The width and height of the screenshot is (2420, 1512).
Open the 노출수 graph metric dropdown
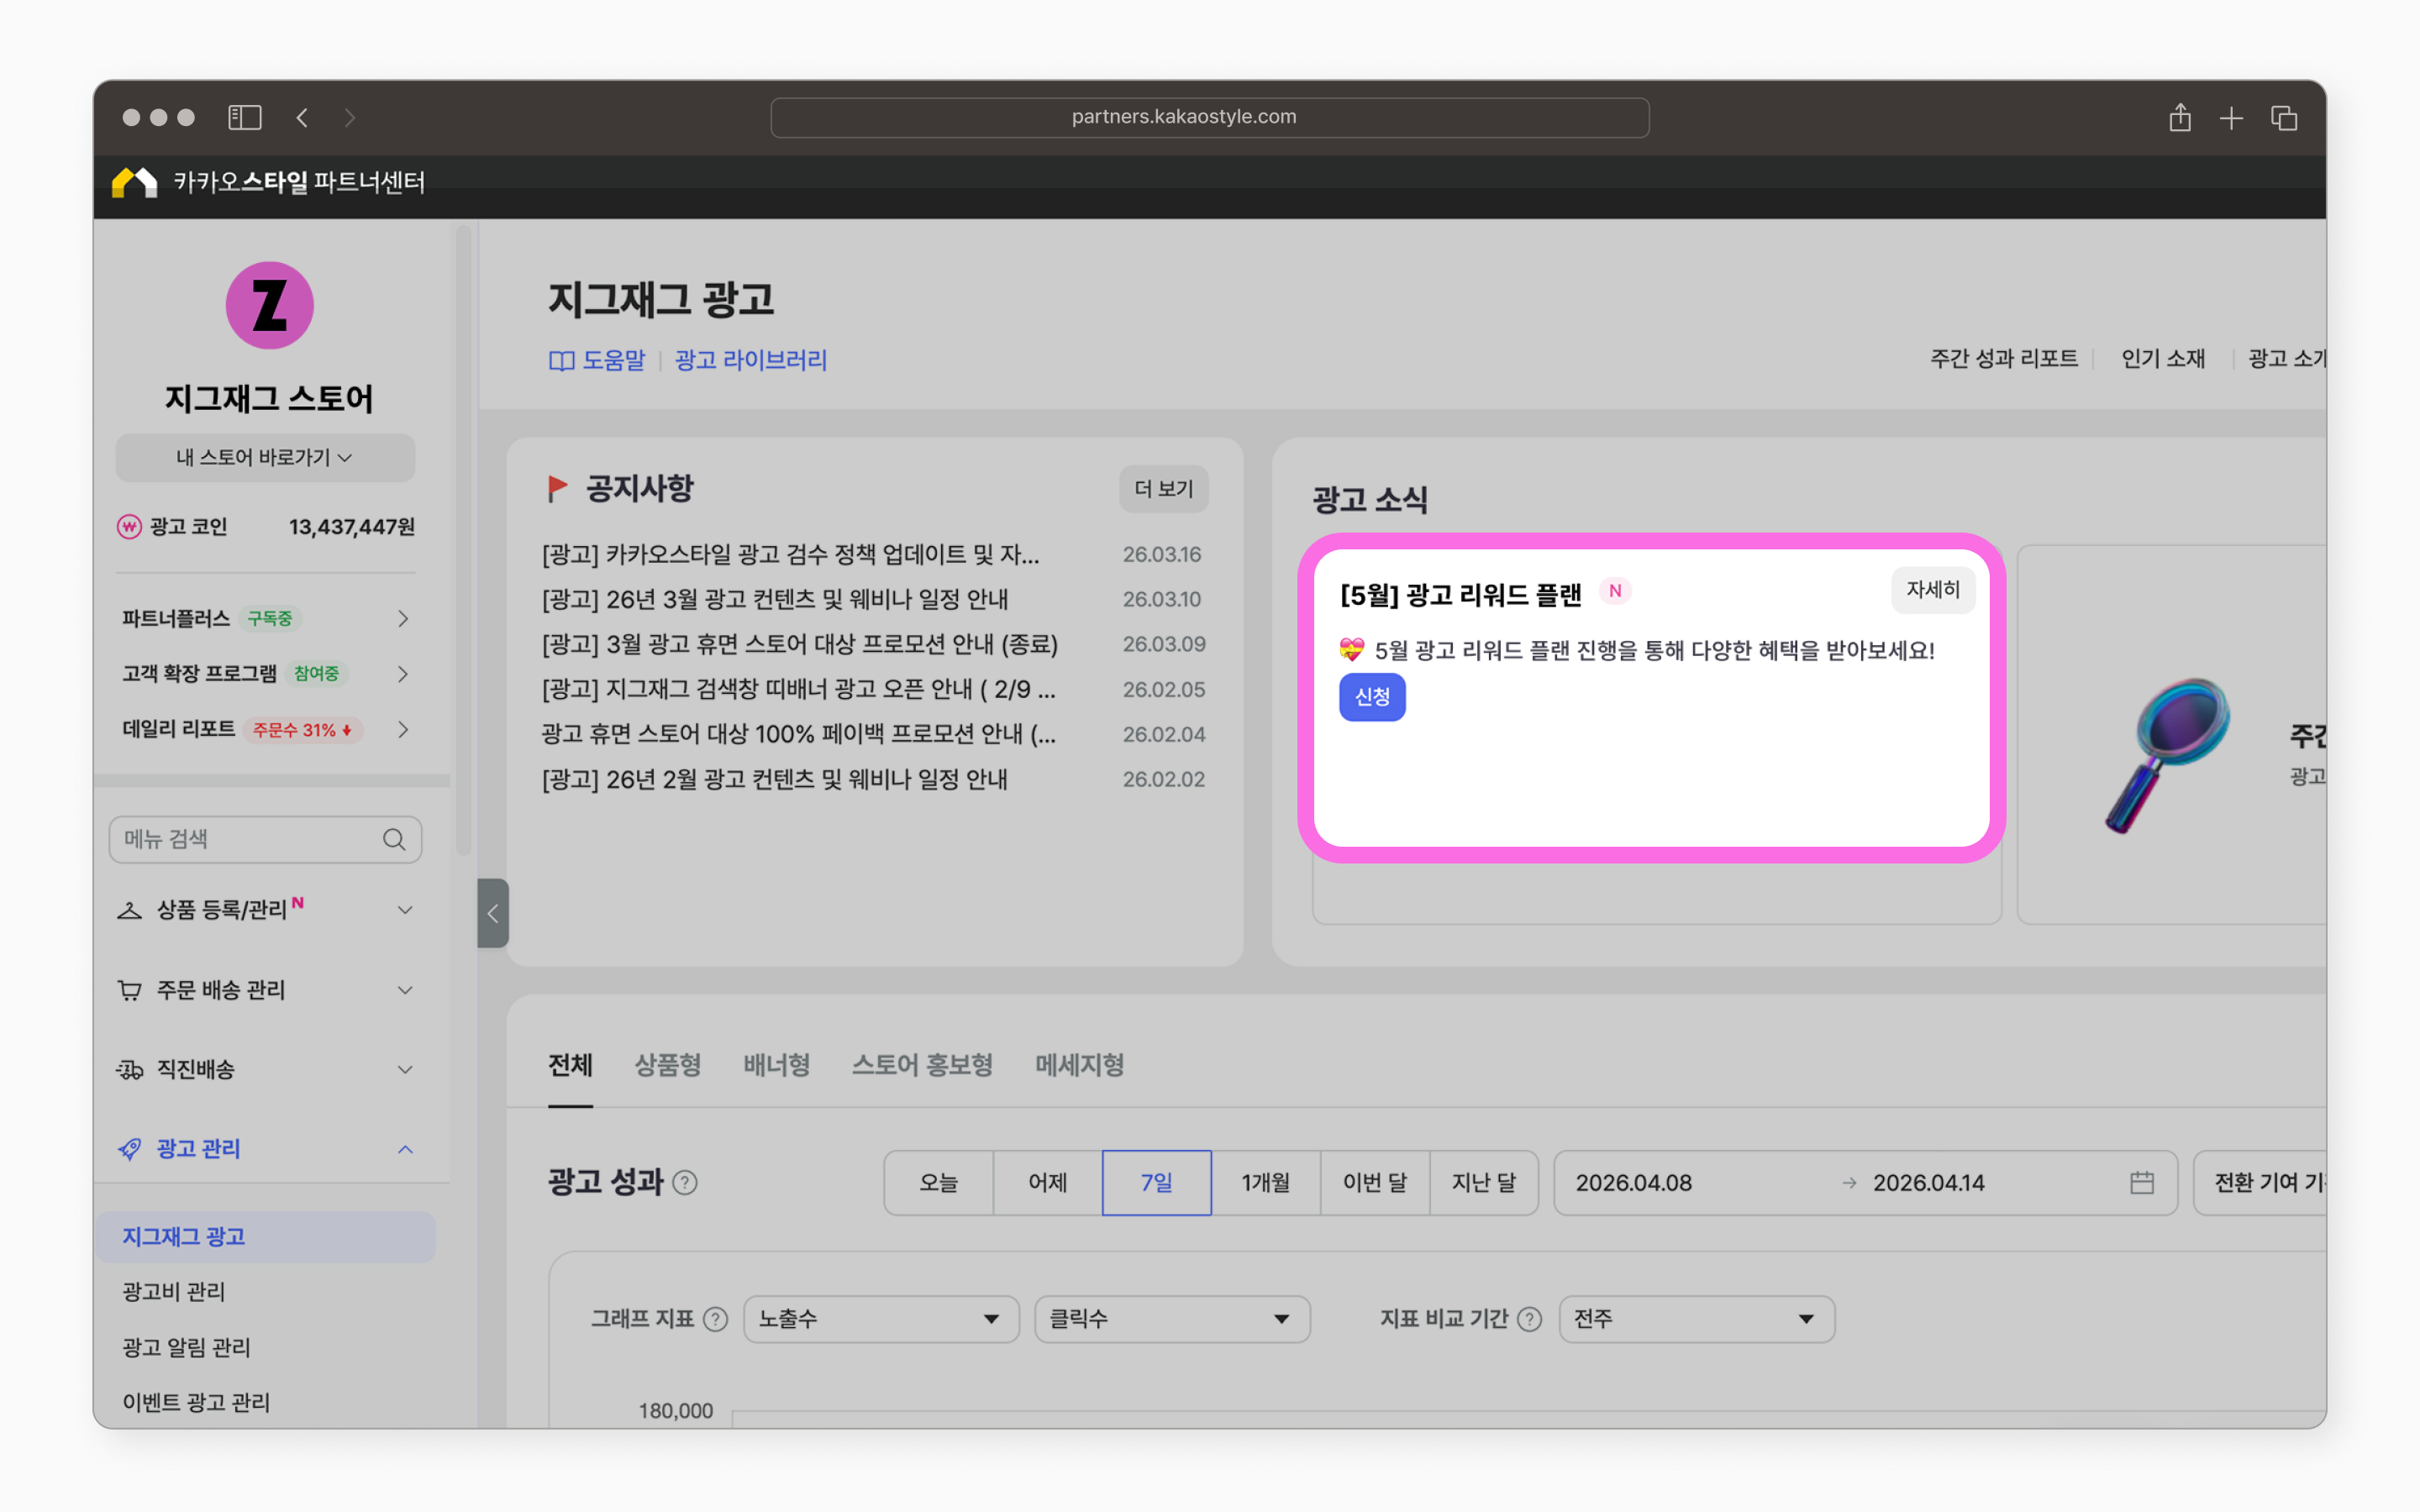(x=880, y=1319)
